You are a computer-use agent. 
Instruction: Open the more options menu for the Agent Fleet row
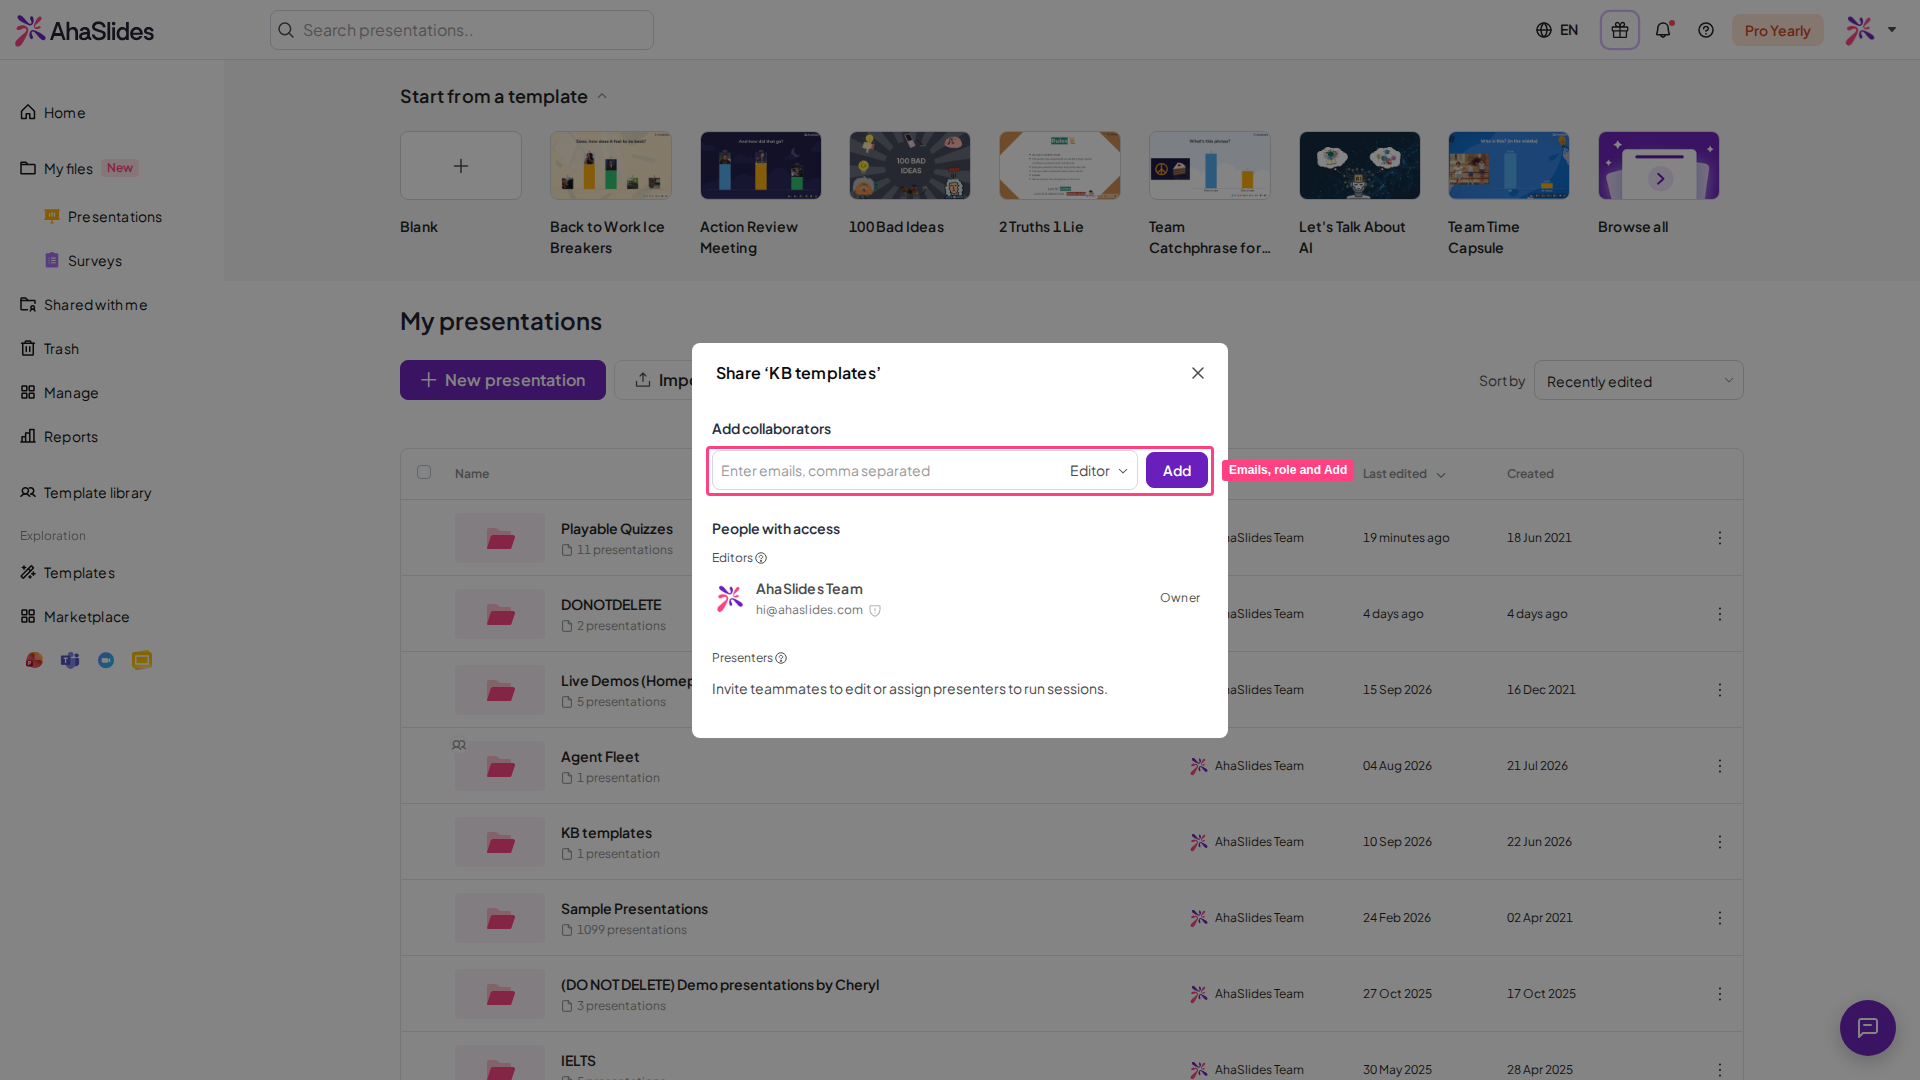pos(1720,766)
